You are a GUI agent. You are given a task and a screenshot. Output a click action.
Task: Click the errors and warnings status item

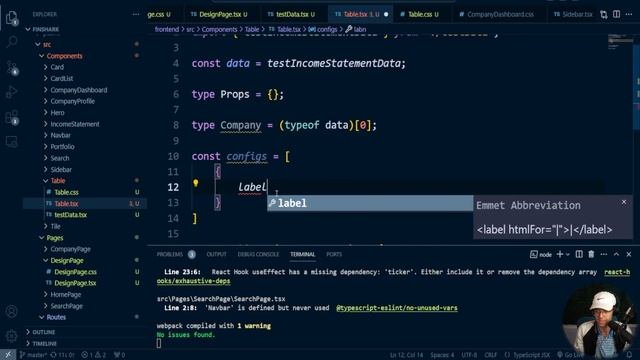coord(93,355)
